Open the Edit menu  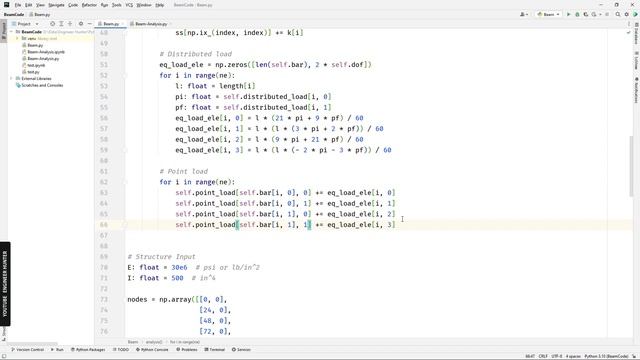click(29, 5)
